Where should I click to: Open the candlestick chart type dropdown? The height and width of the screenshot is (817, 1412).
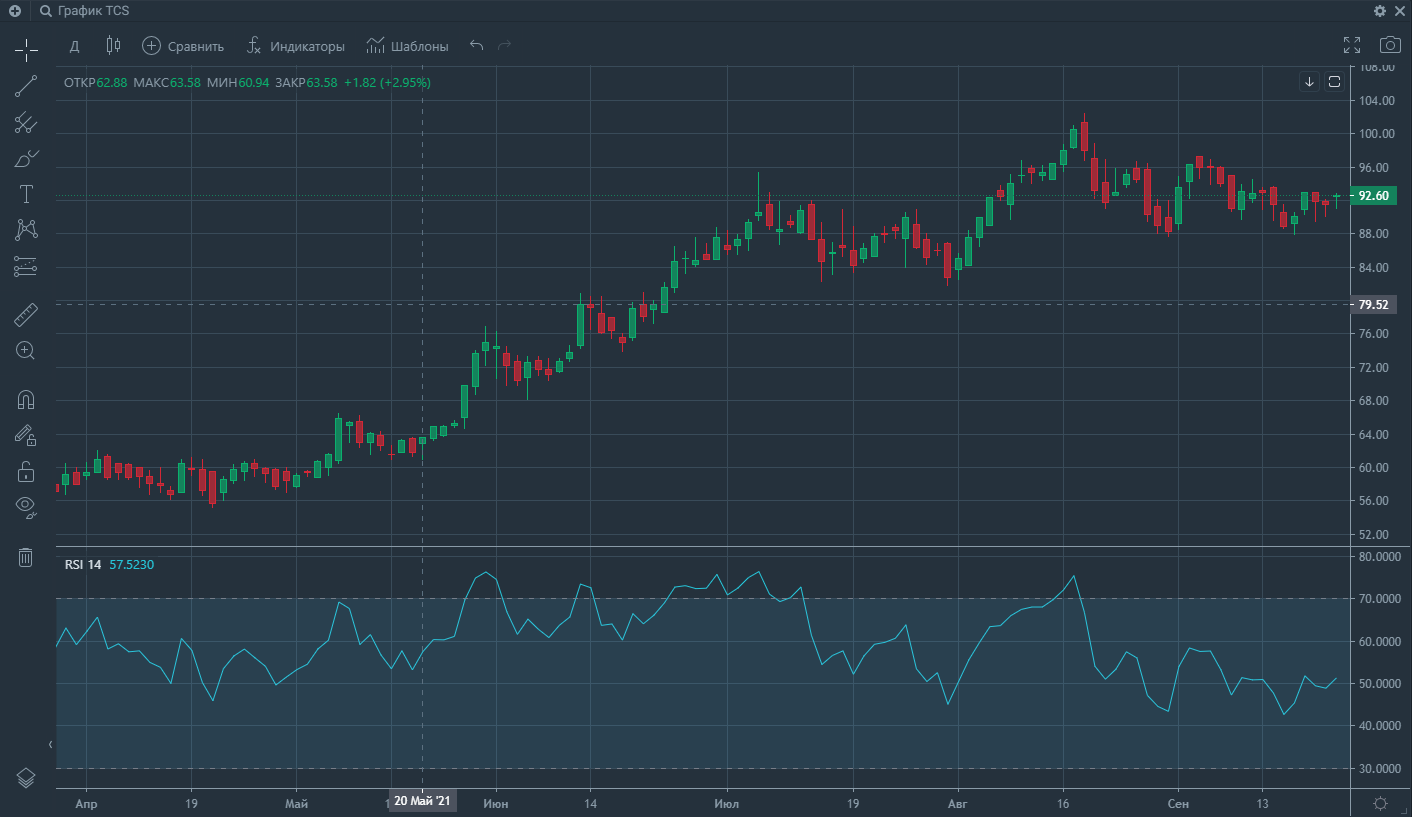113,46
